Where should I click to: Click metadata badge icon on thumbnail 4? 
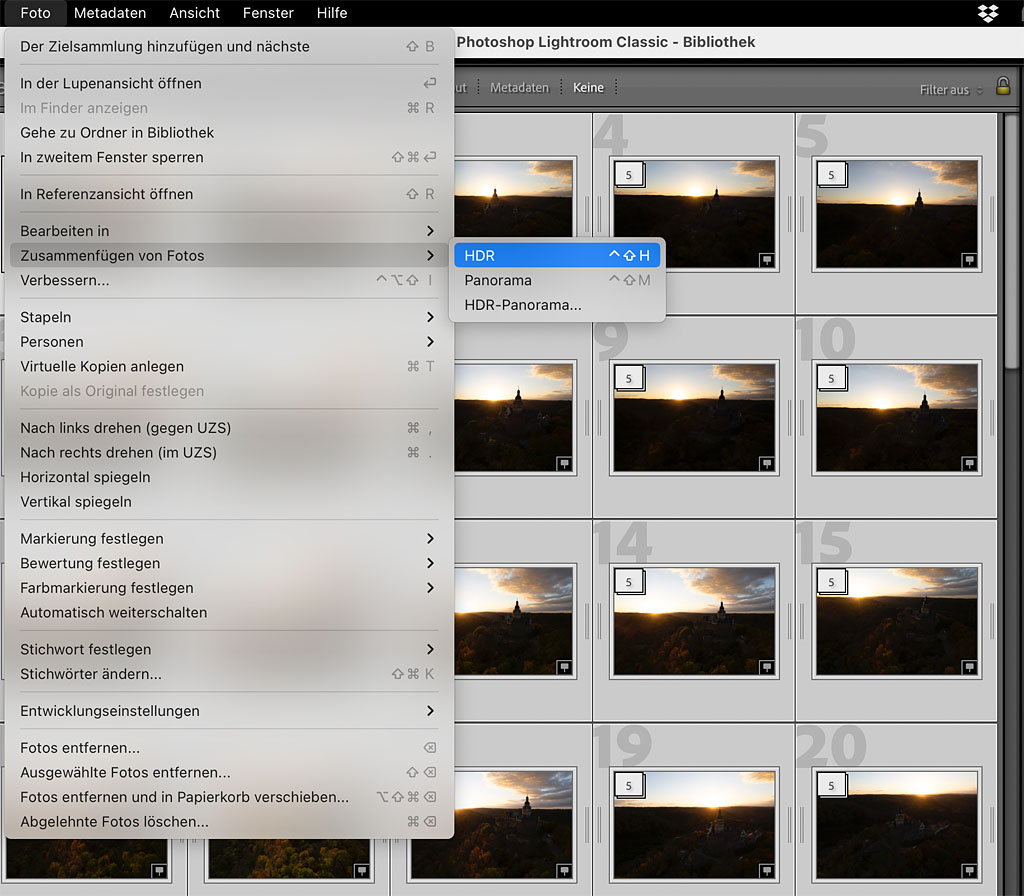pos(767,260)
